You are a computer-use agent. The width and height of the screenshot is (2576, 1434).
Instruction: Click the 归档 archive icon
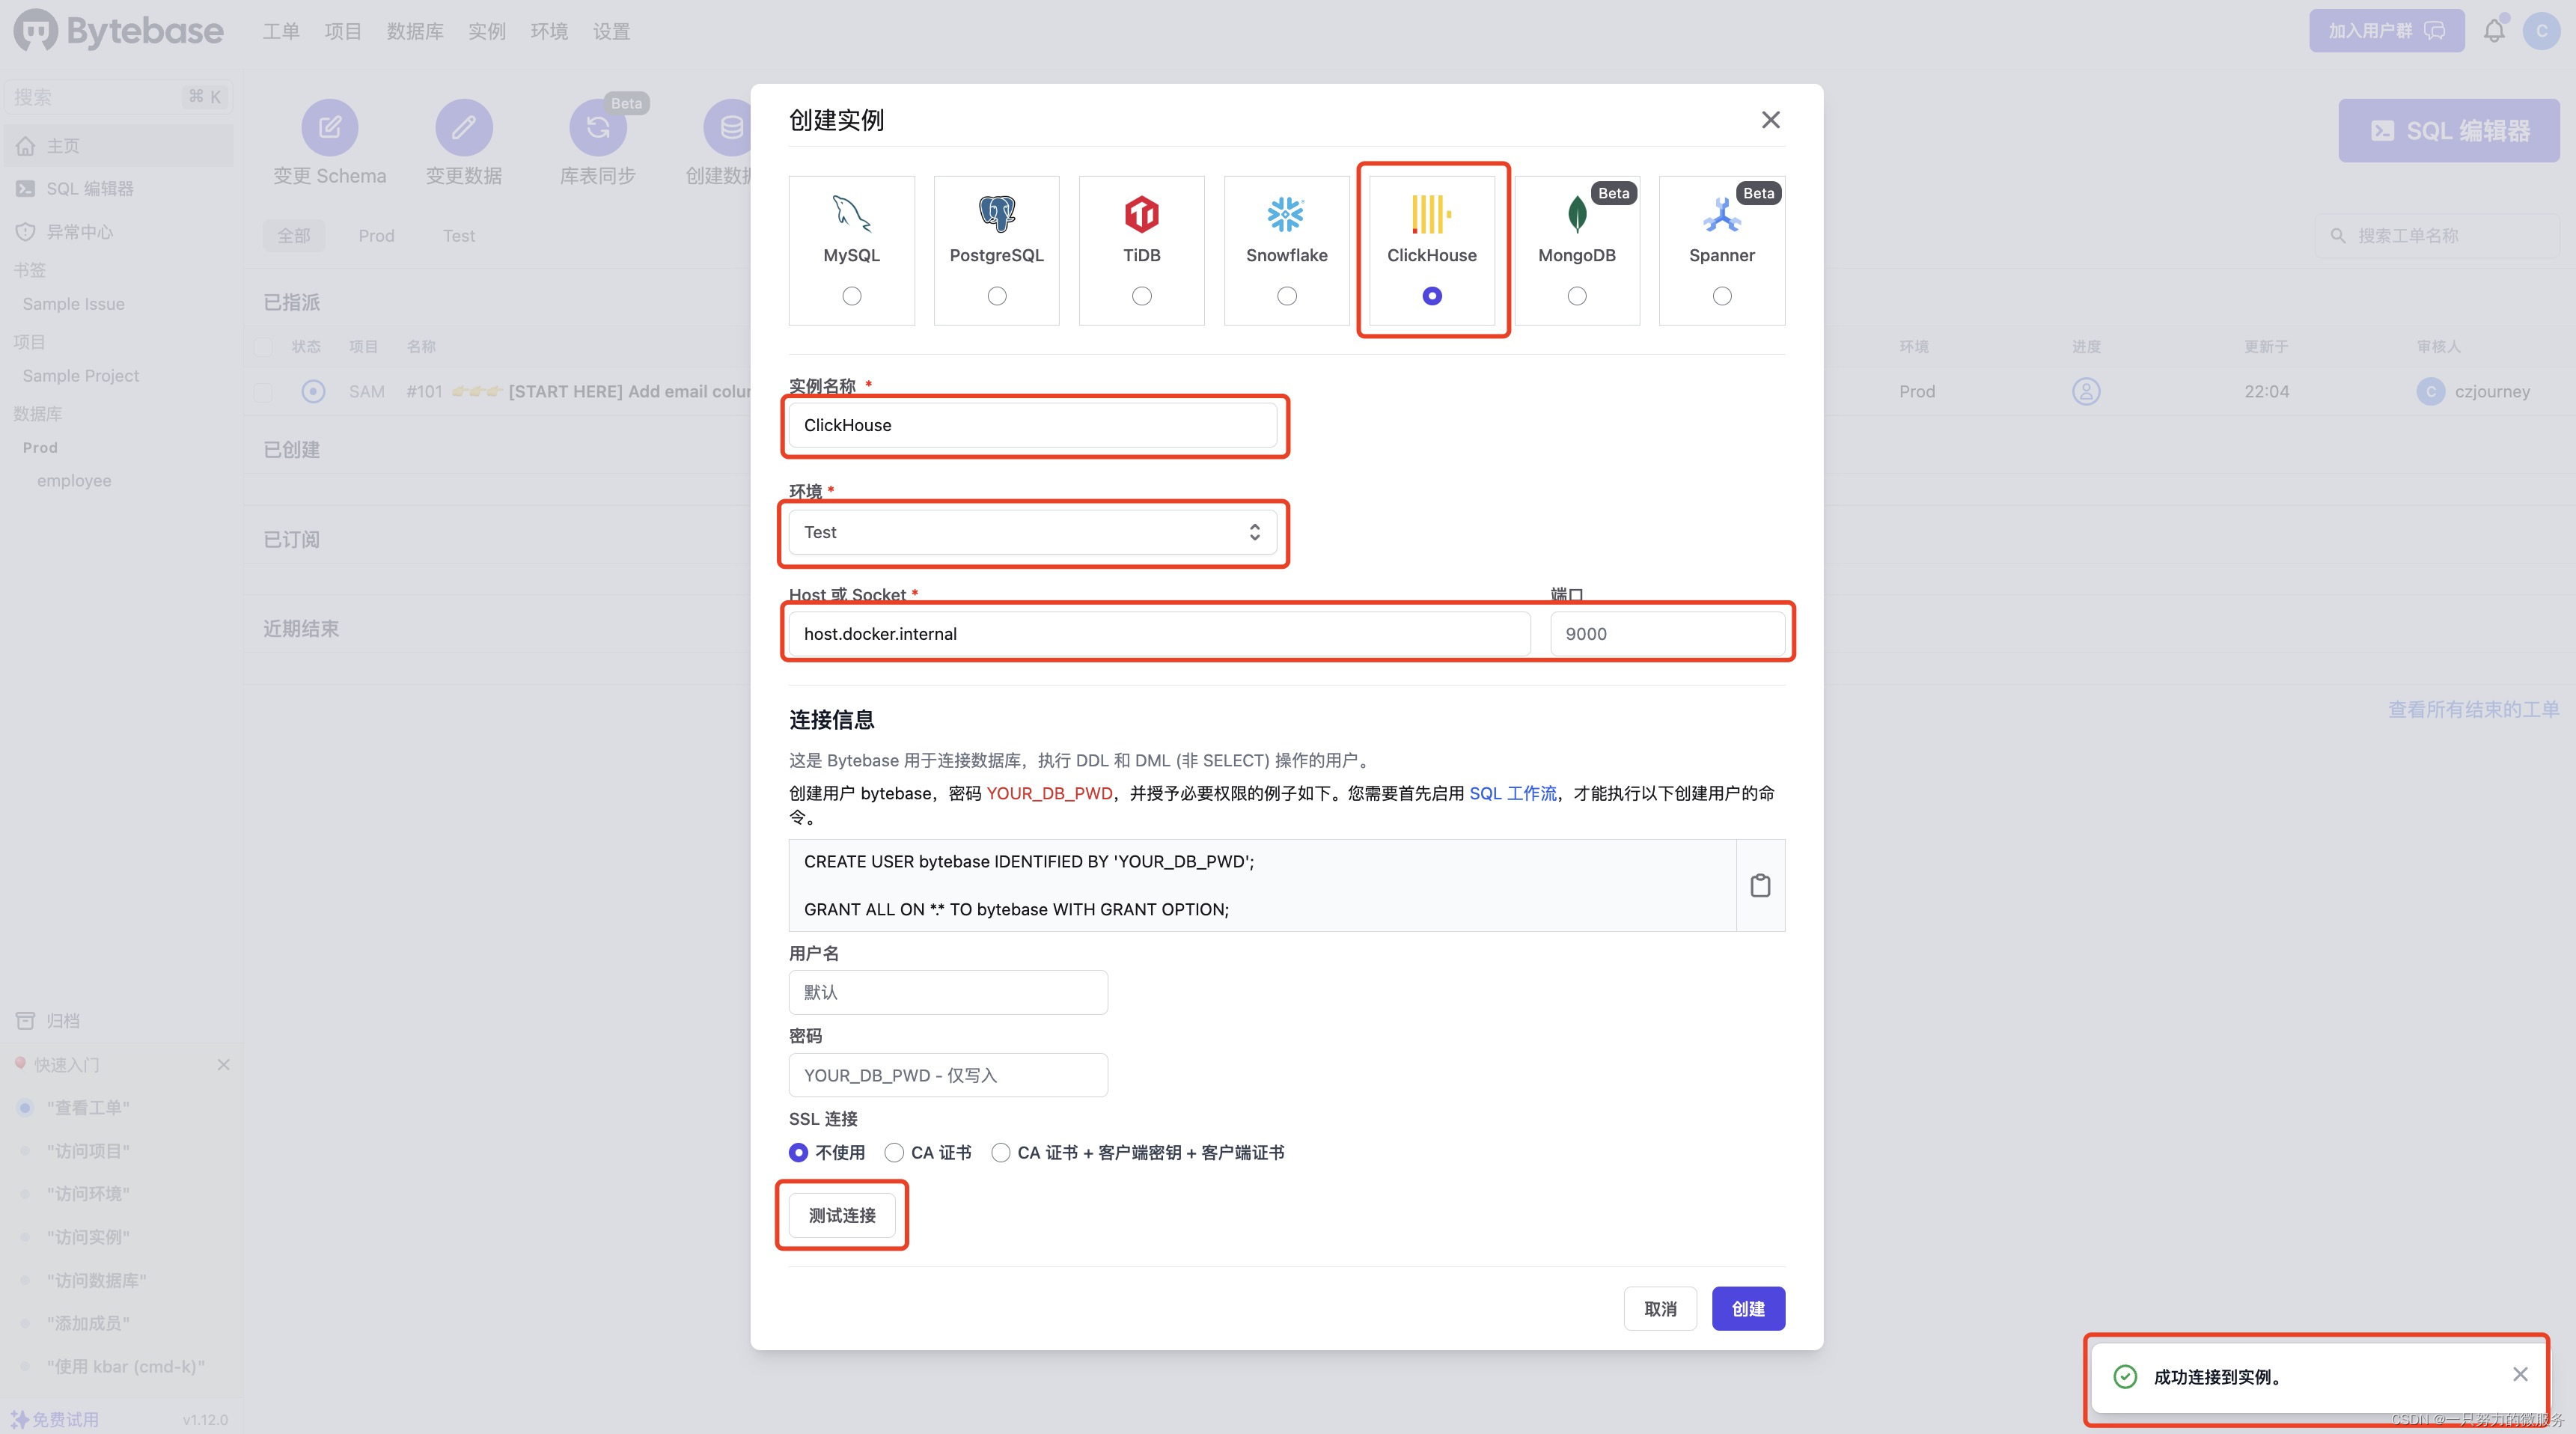tap(26, 1021)
